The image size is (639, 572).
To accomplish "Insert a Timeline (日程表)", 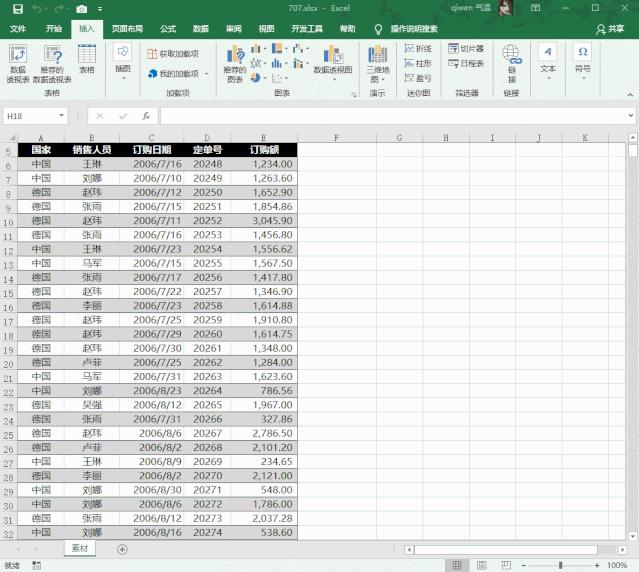I will coord(466,63).
